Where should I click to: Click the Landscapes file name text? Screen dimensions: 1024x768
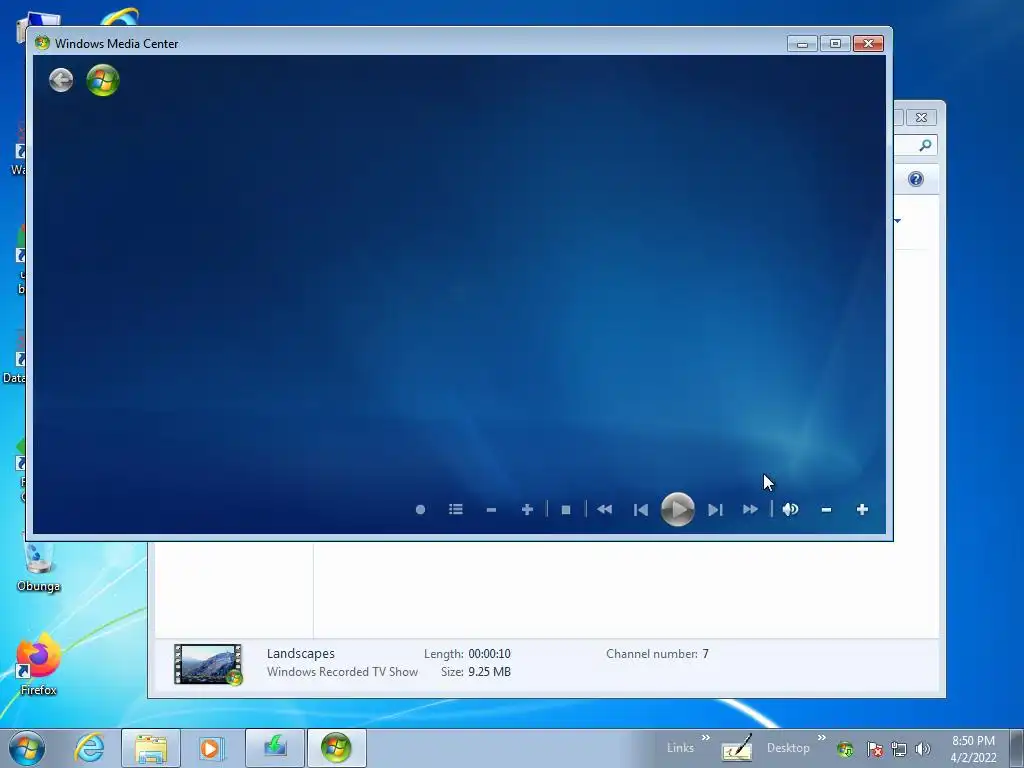[300, 653]
